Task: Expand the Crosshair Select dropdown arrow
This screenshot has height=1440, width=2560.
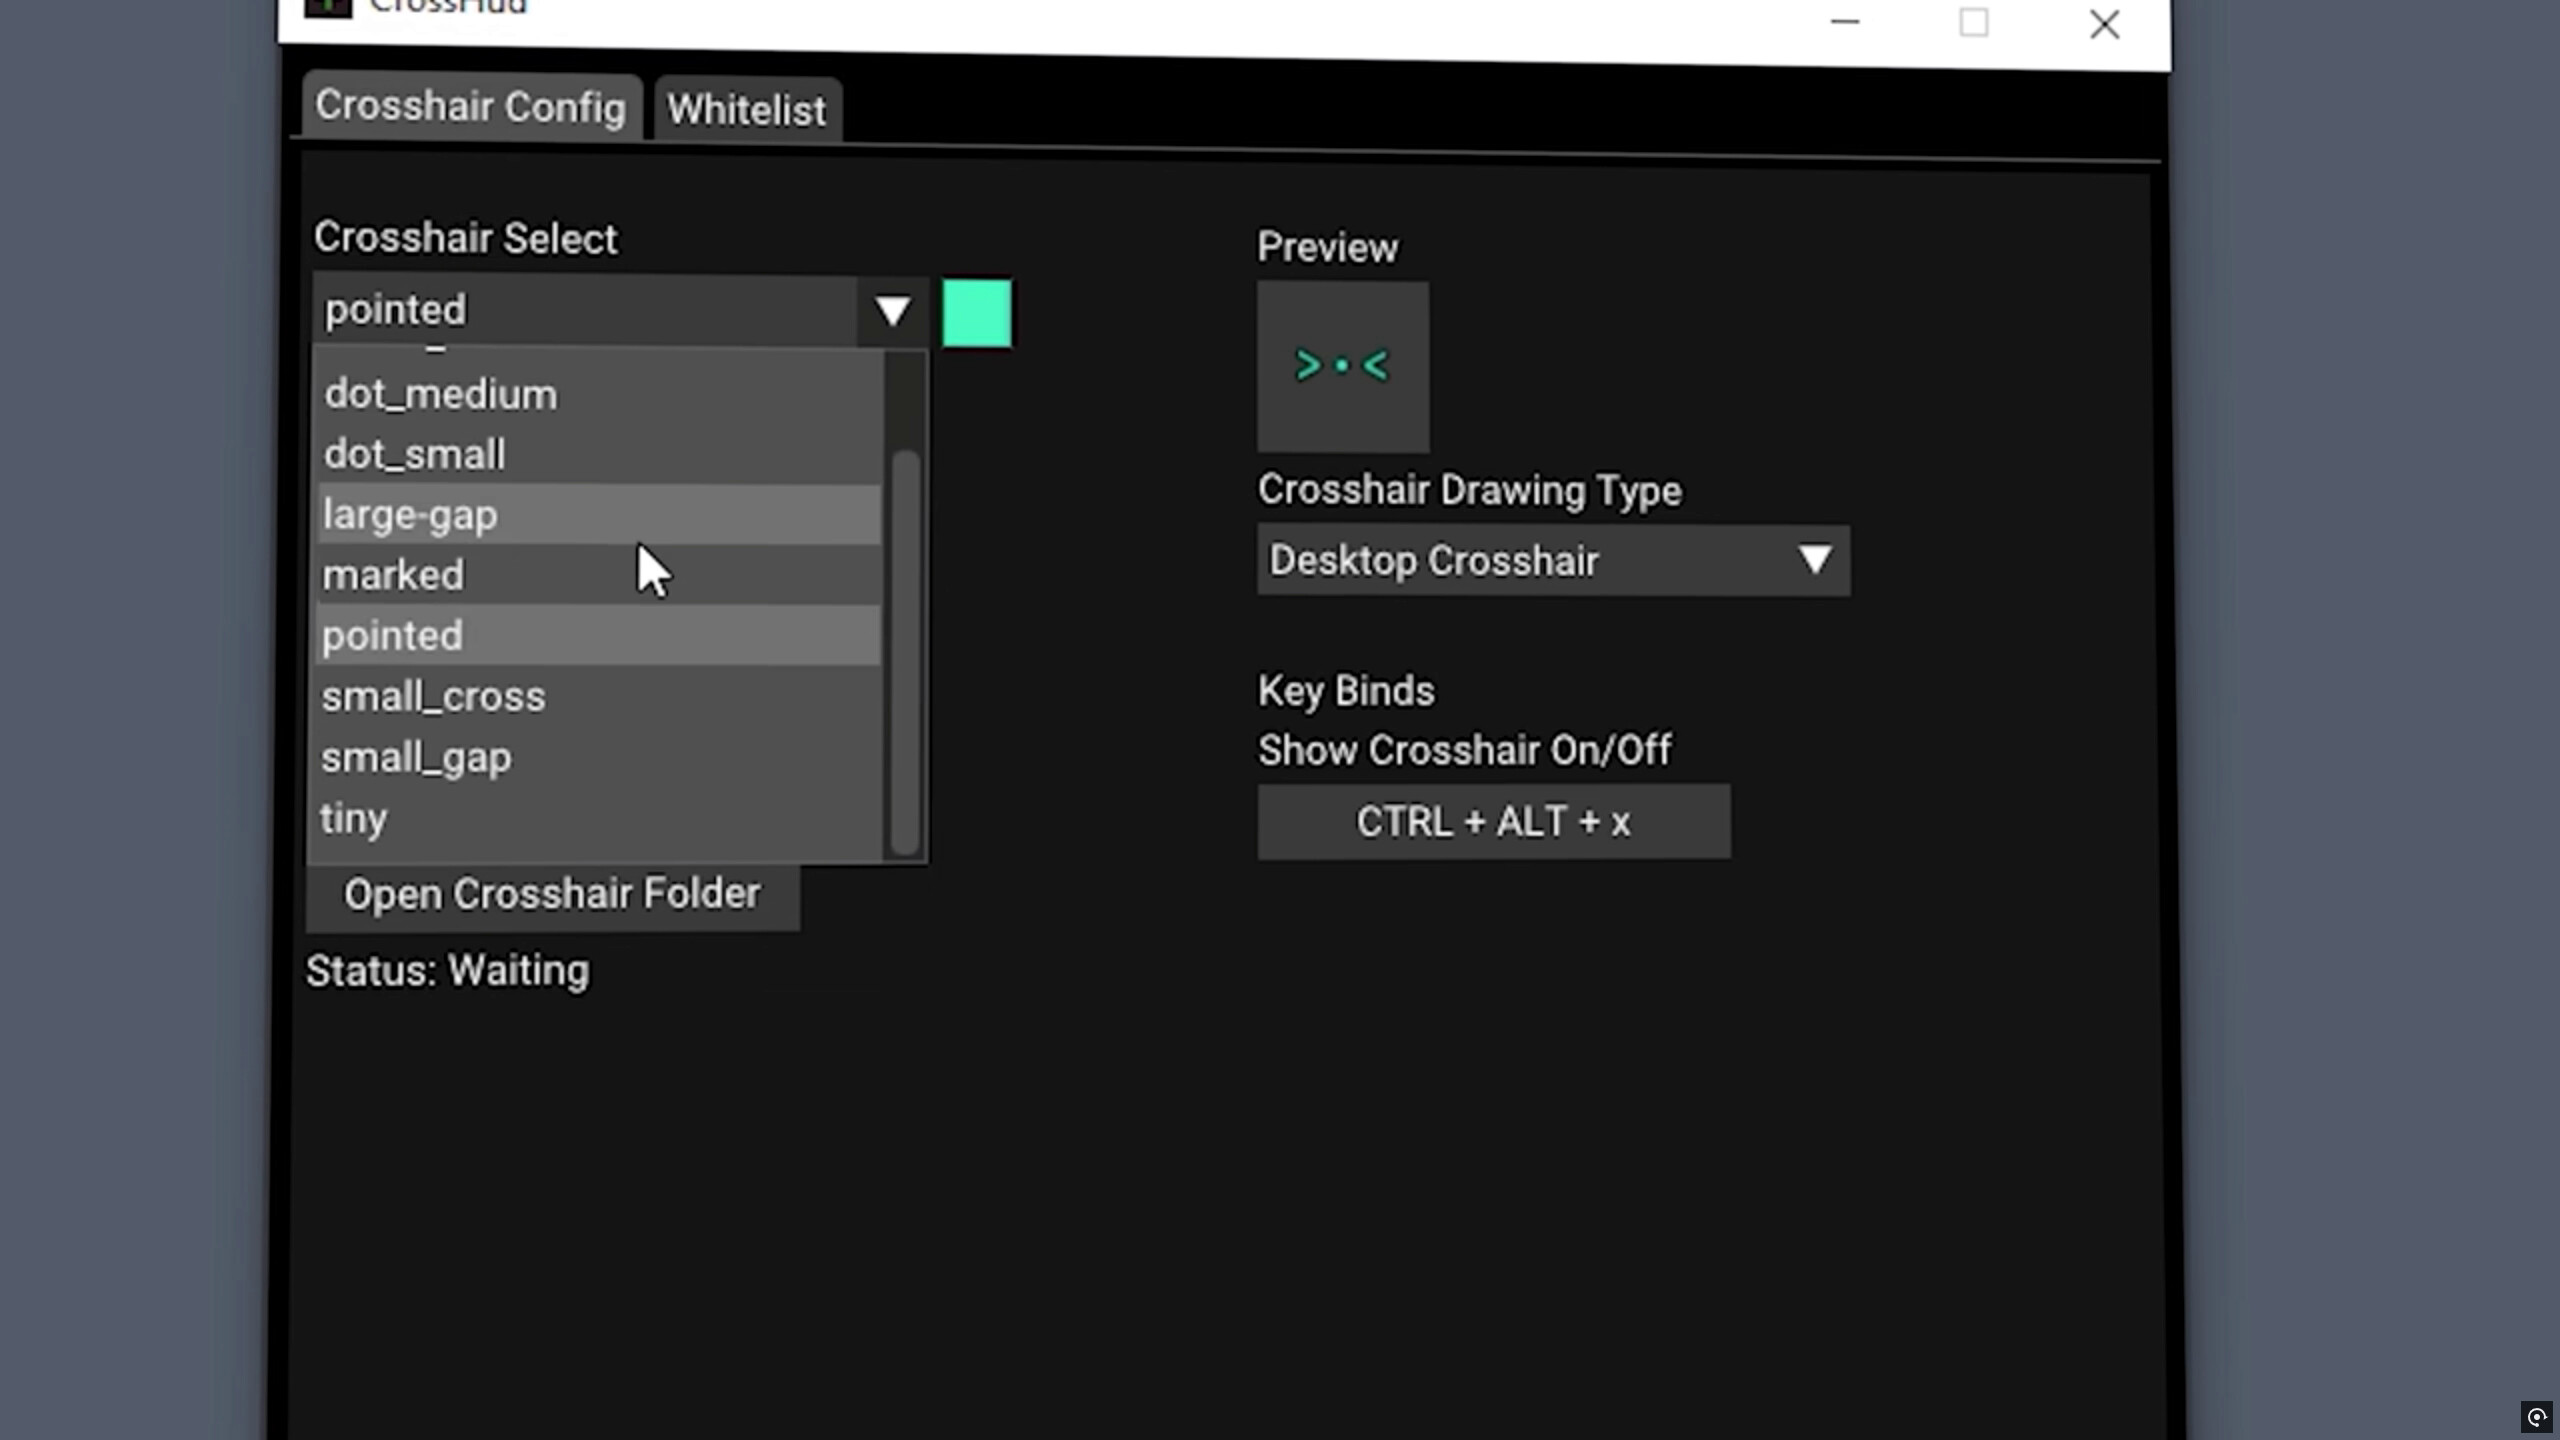Action: point(890,309)
